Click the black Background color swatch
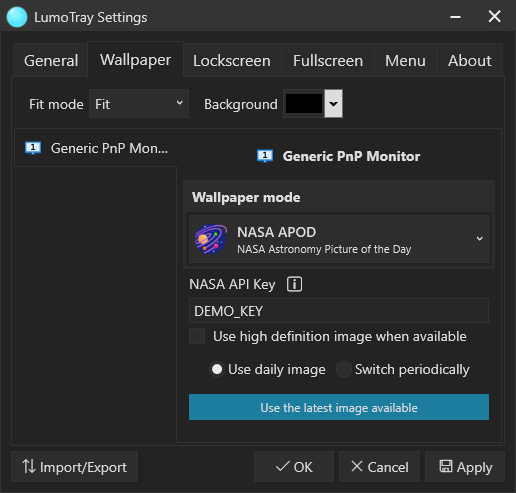516x493 pixels. pyautogui.click(x=304, y=104)
